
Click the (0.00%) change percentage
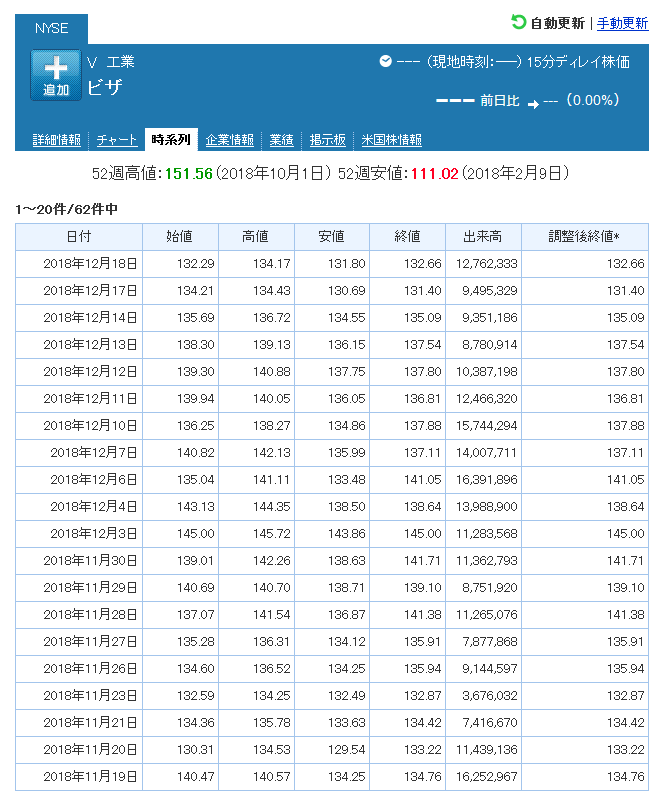coord(593,100)
